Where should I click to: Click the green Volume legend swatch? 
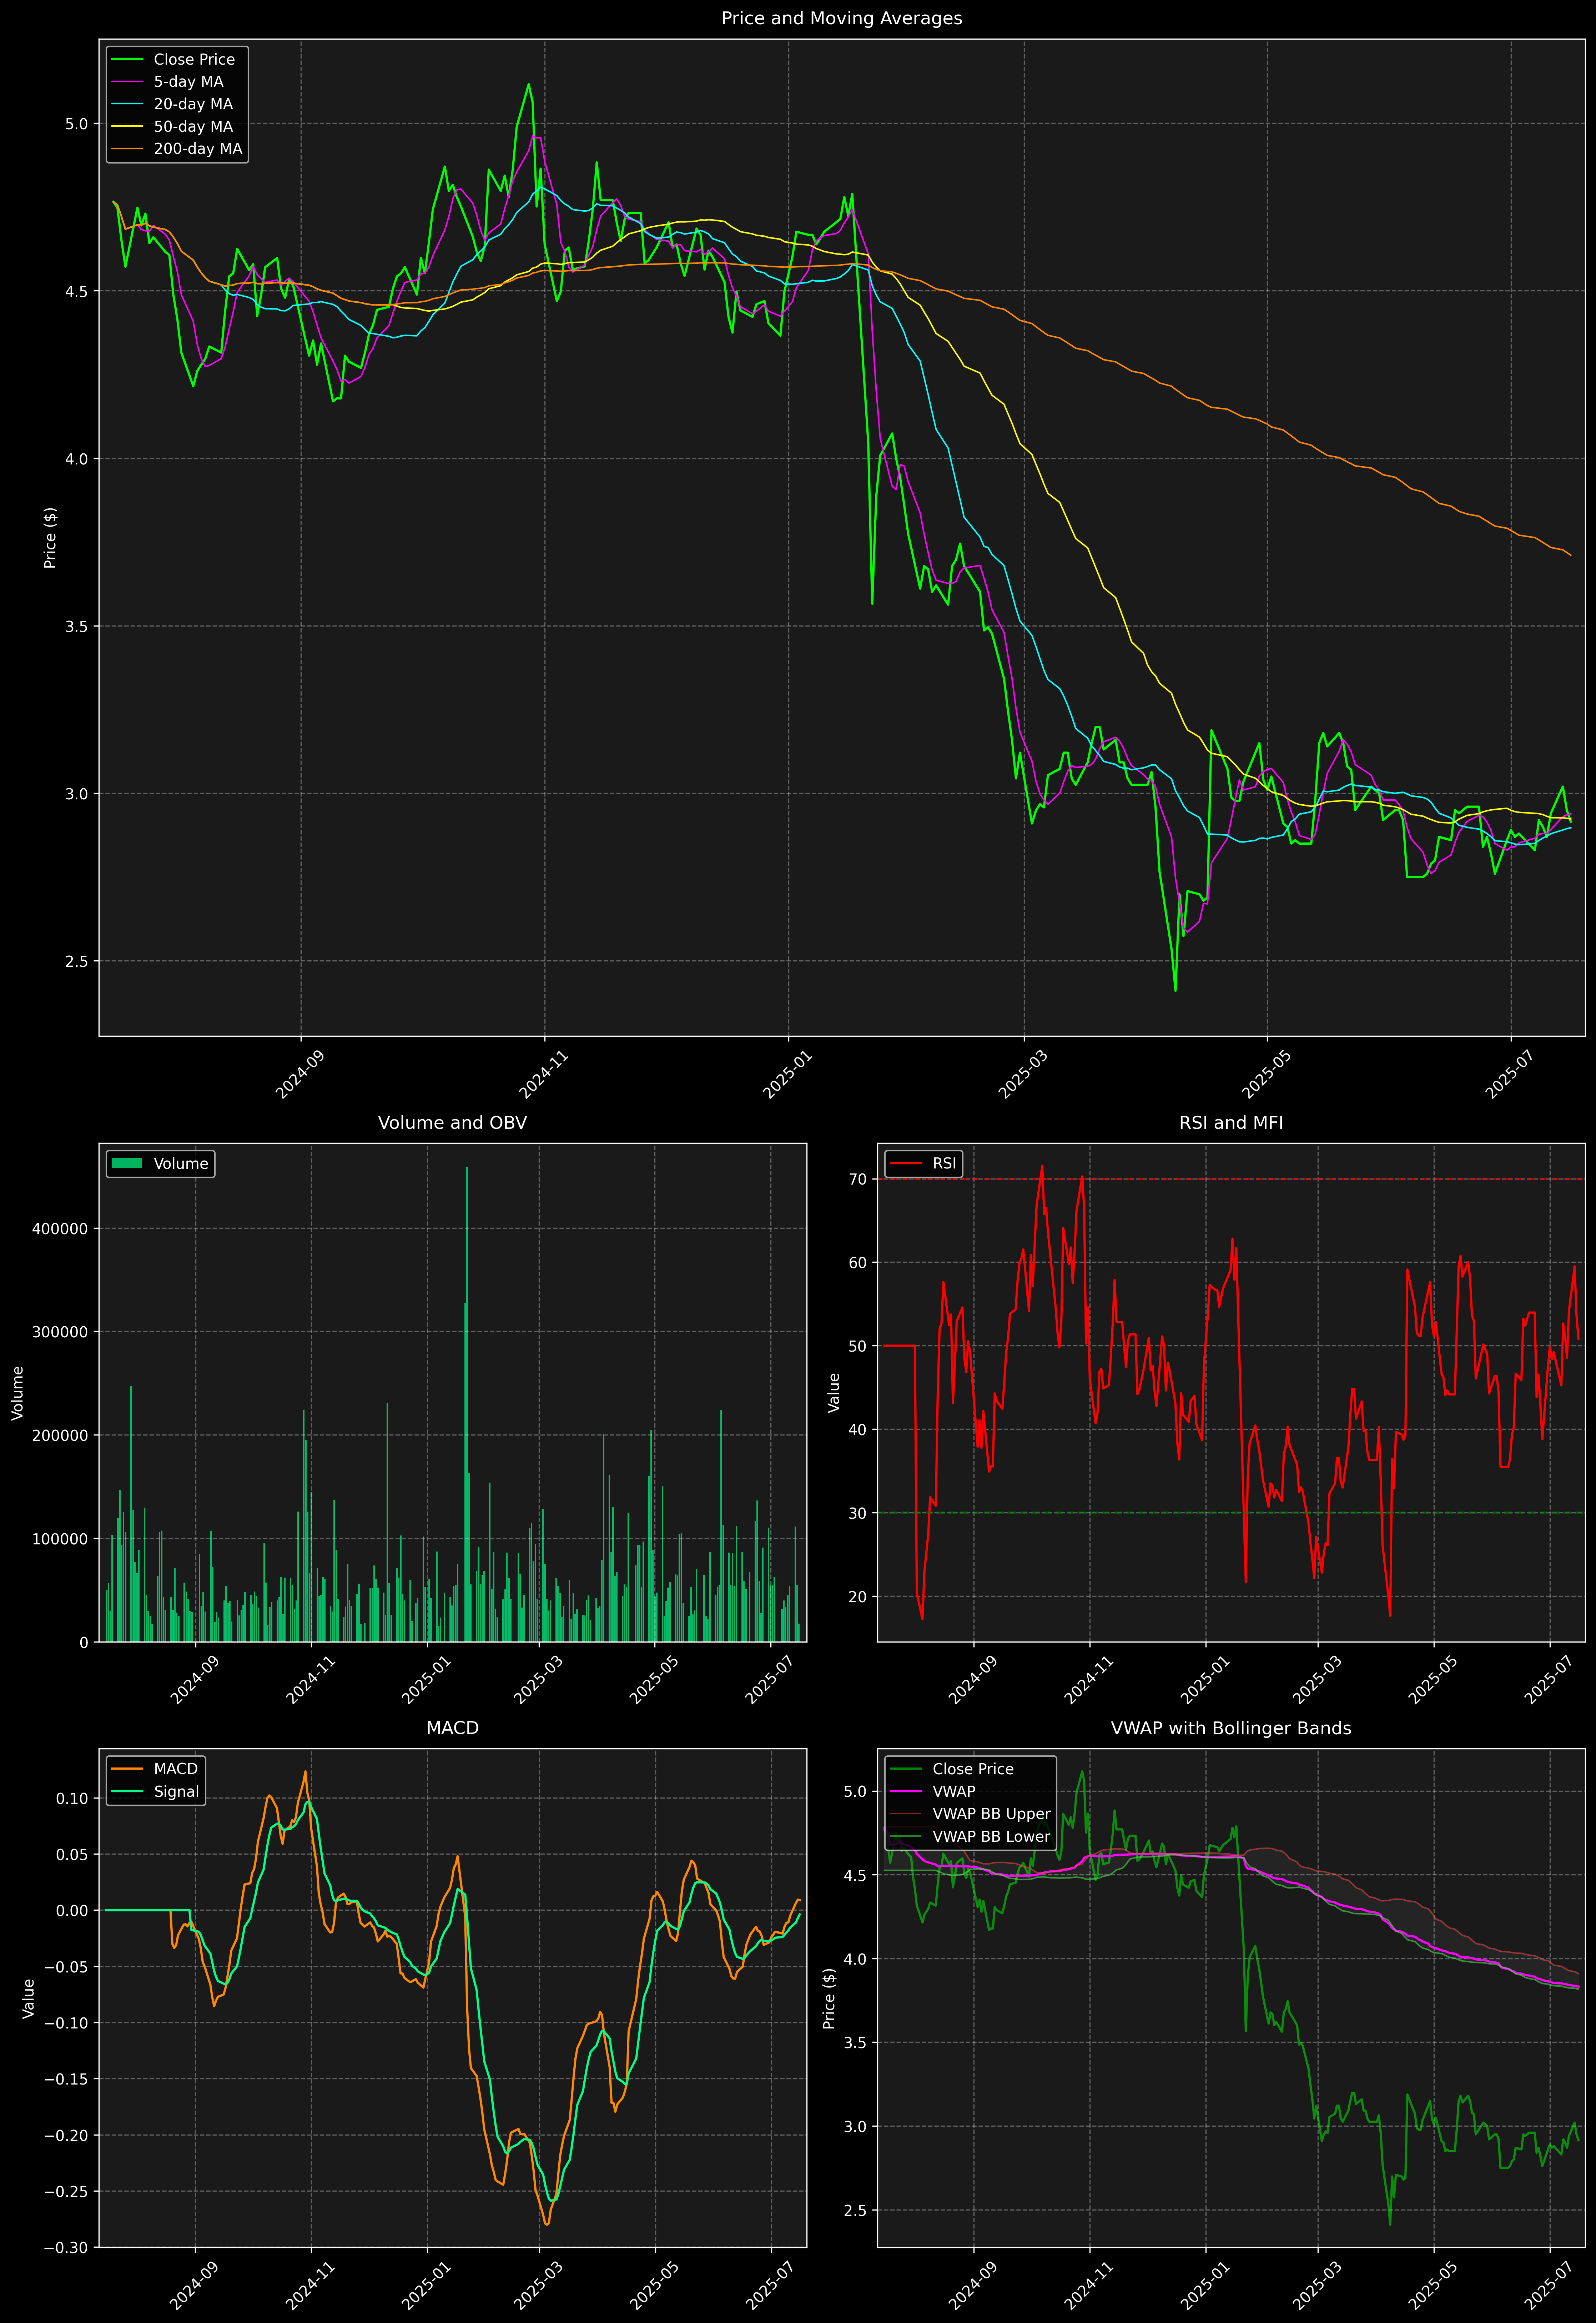127,1163
